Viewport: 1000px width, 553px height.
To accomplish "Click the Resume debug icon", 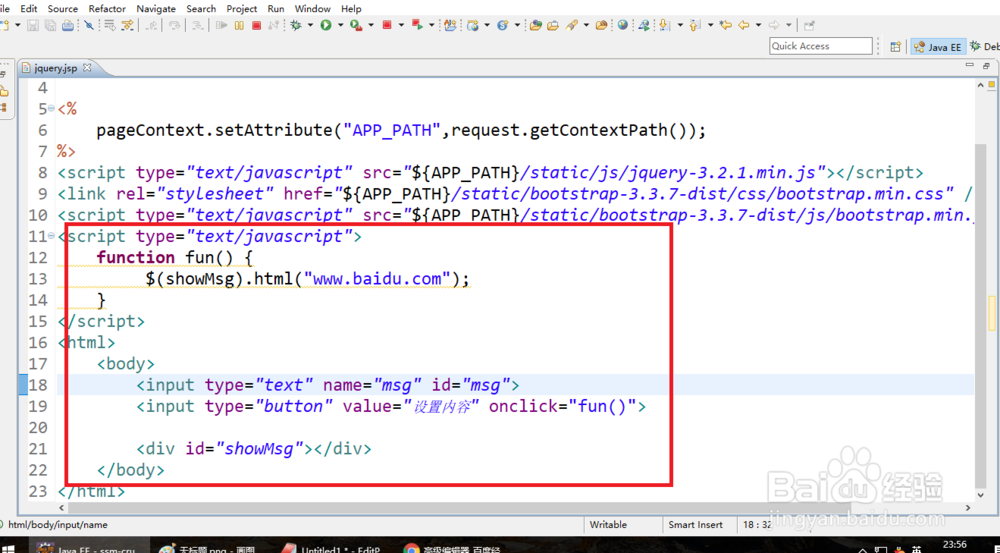I will (x=222, y=26).
